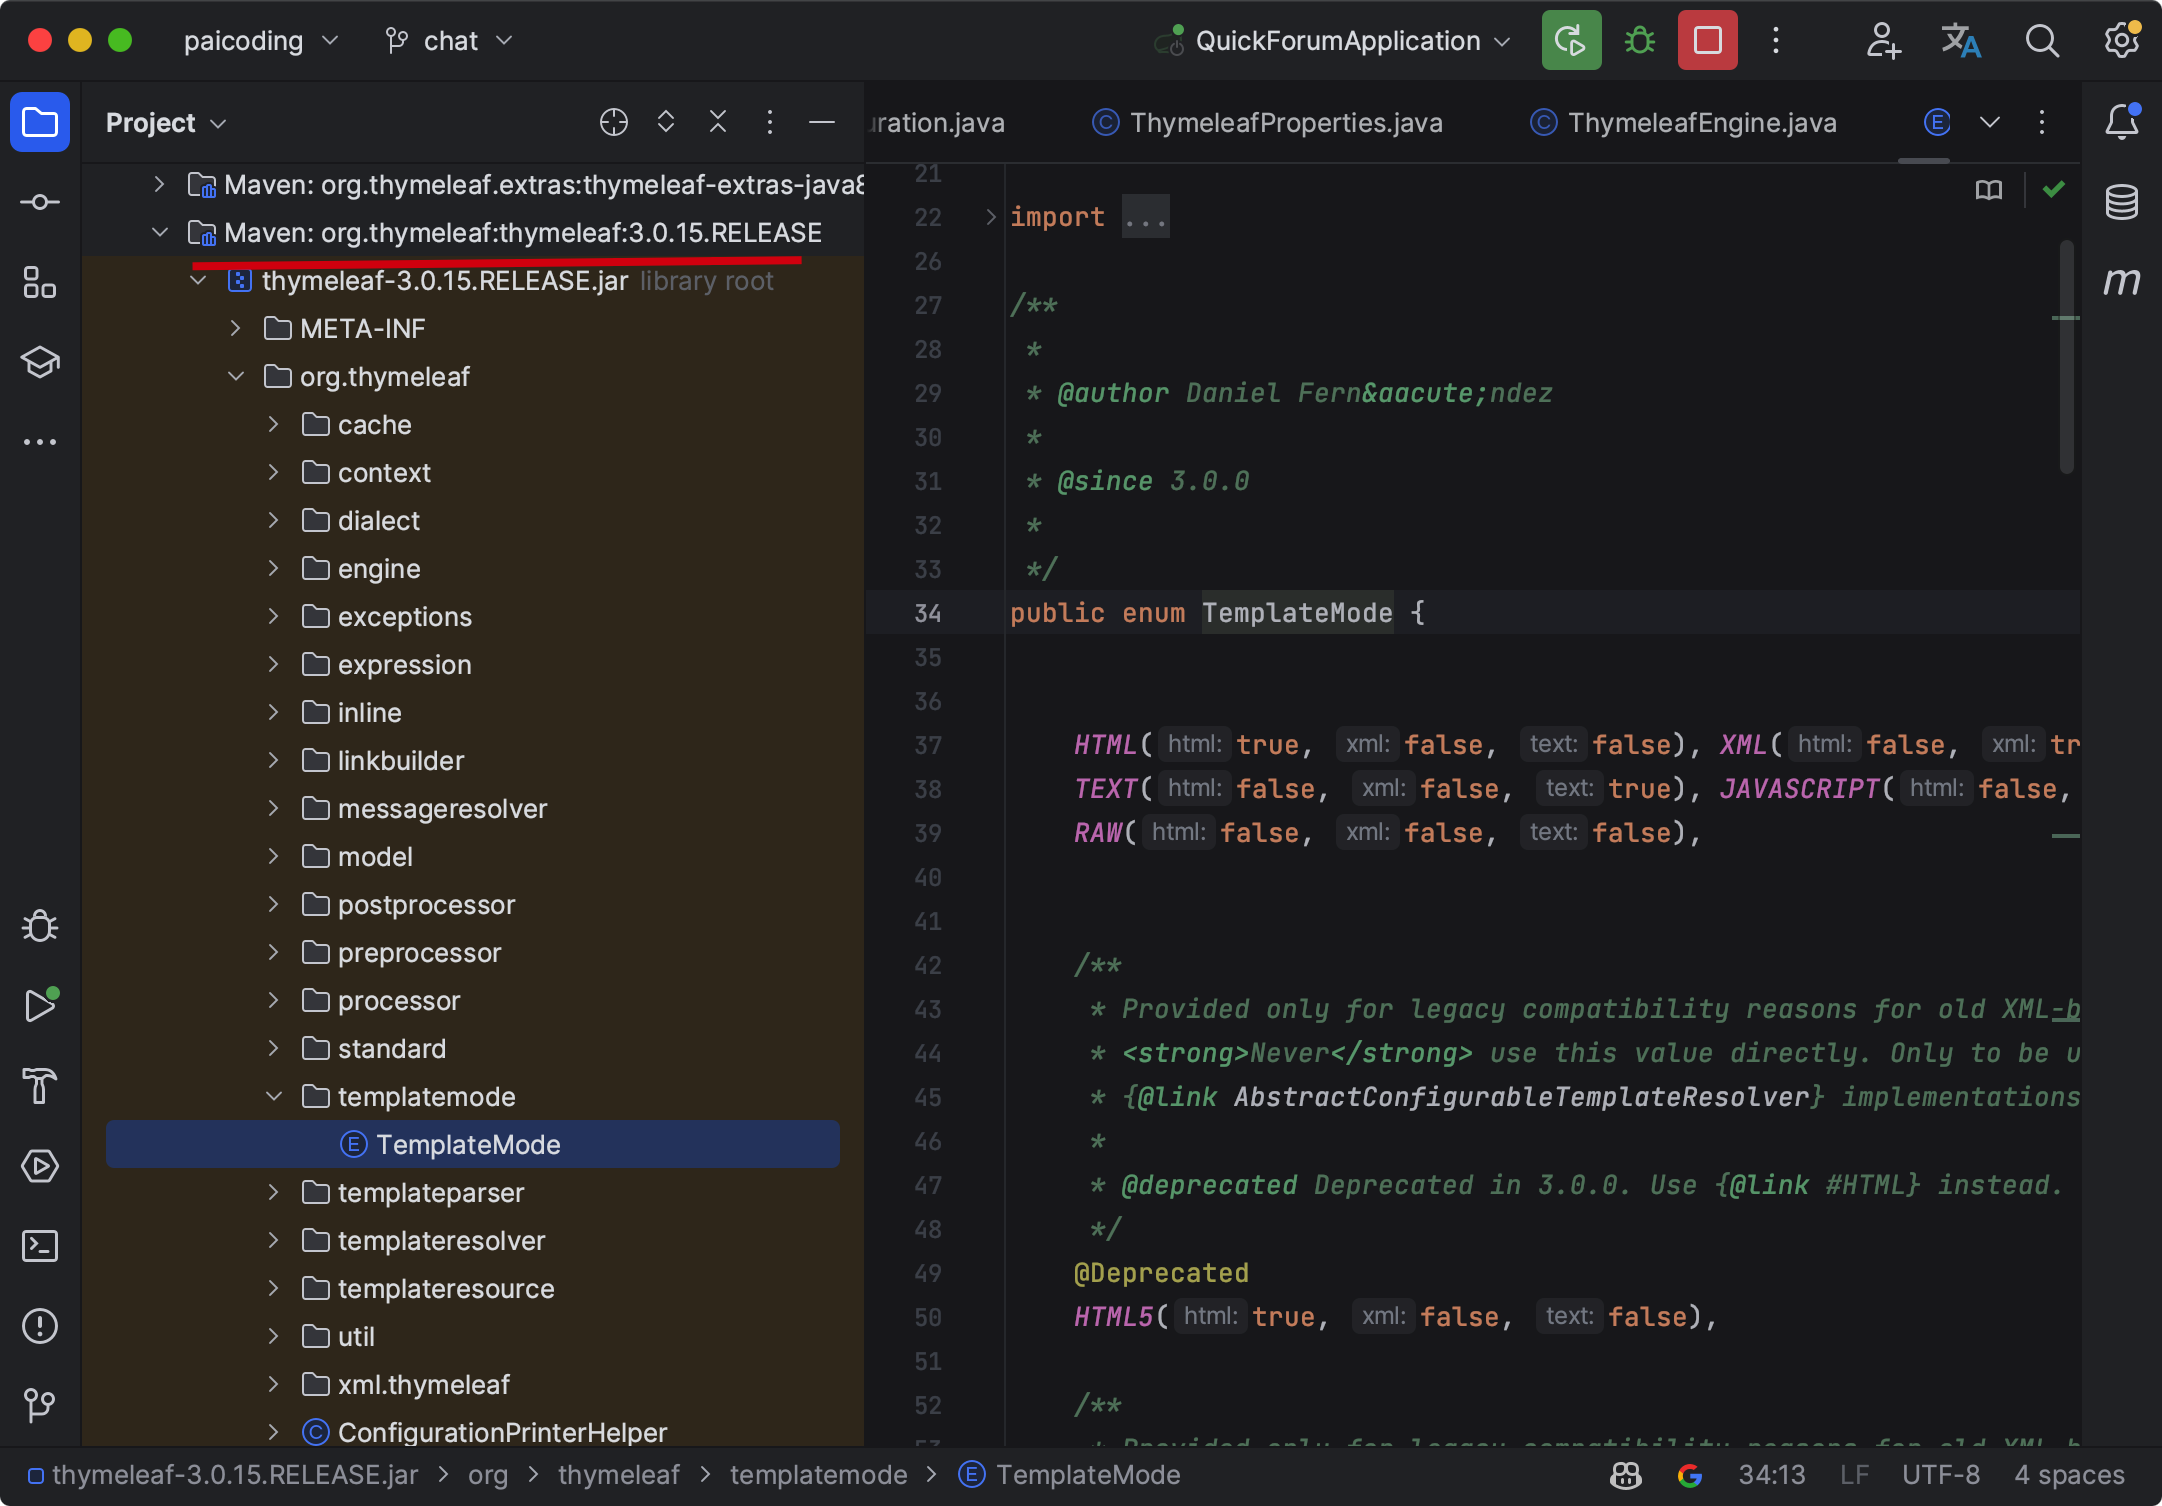This screenshot has width=2162, height=1506.
Task: Open the Git version control tool window
Action: [x=40, y=1406]
